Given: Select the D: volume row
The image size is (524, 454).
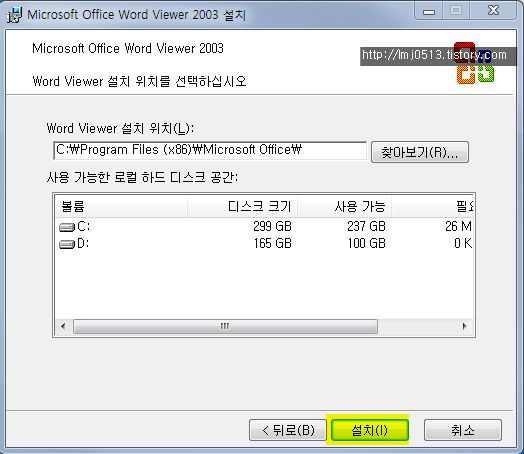Looking at the screenshot, I should pyautogui.click(x=264, y=244).
